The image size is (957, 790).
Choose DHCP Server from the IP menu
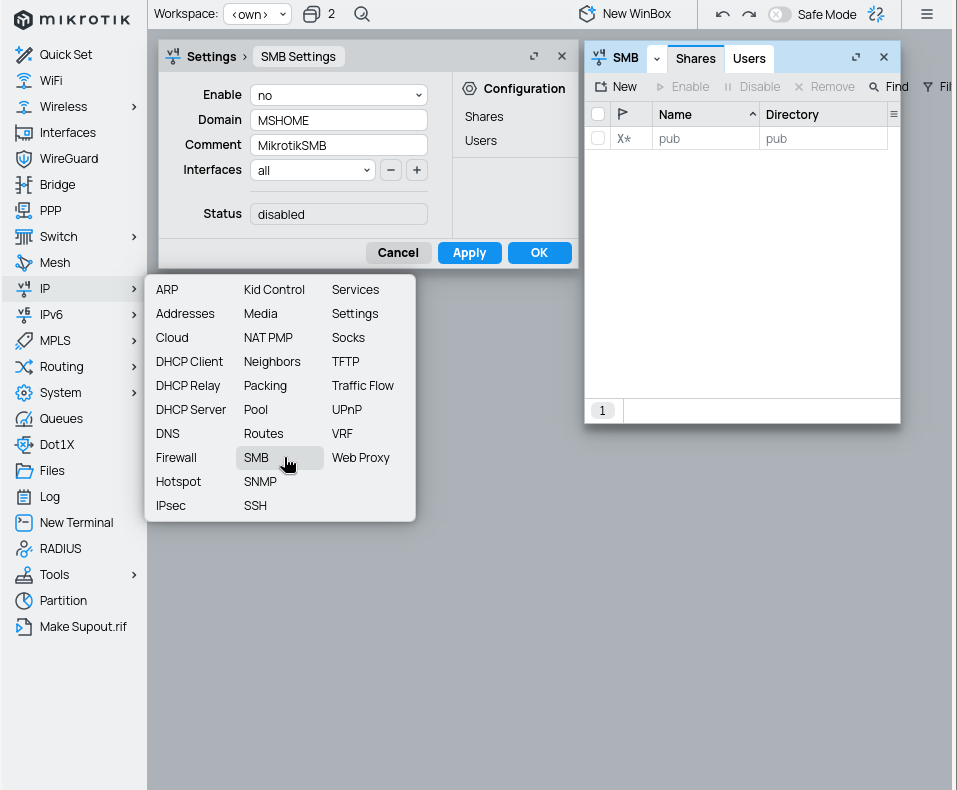coord(190,410)
